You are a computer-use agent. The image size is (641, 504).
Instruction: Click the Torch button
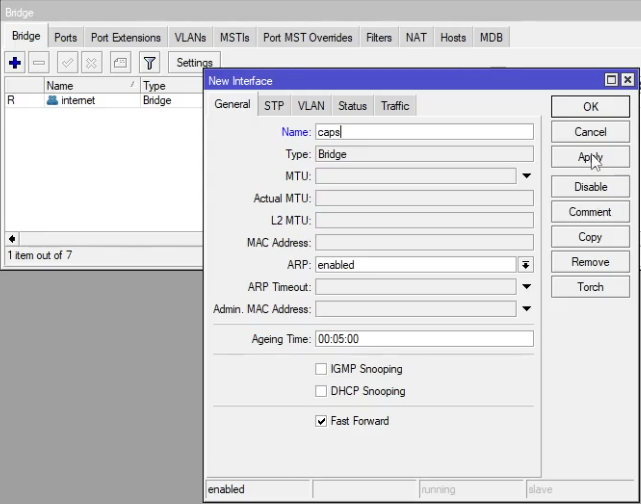coord(590,287)
